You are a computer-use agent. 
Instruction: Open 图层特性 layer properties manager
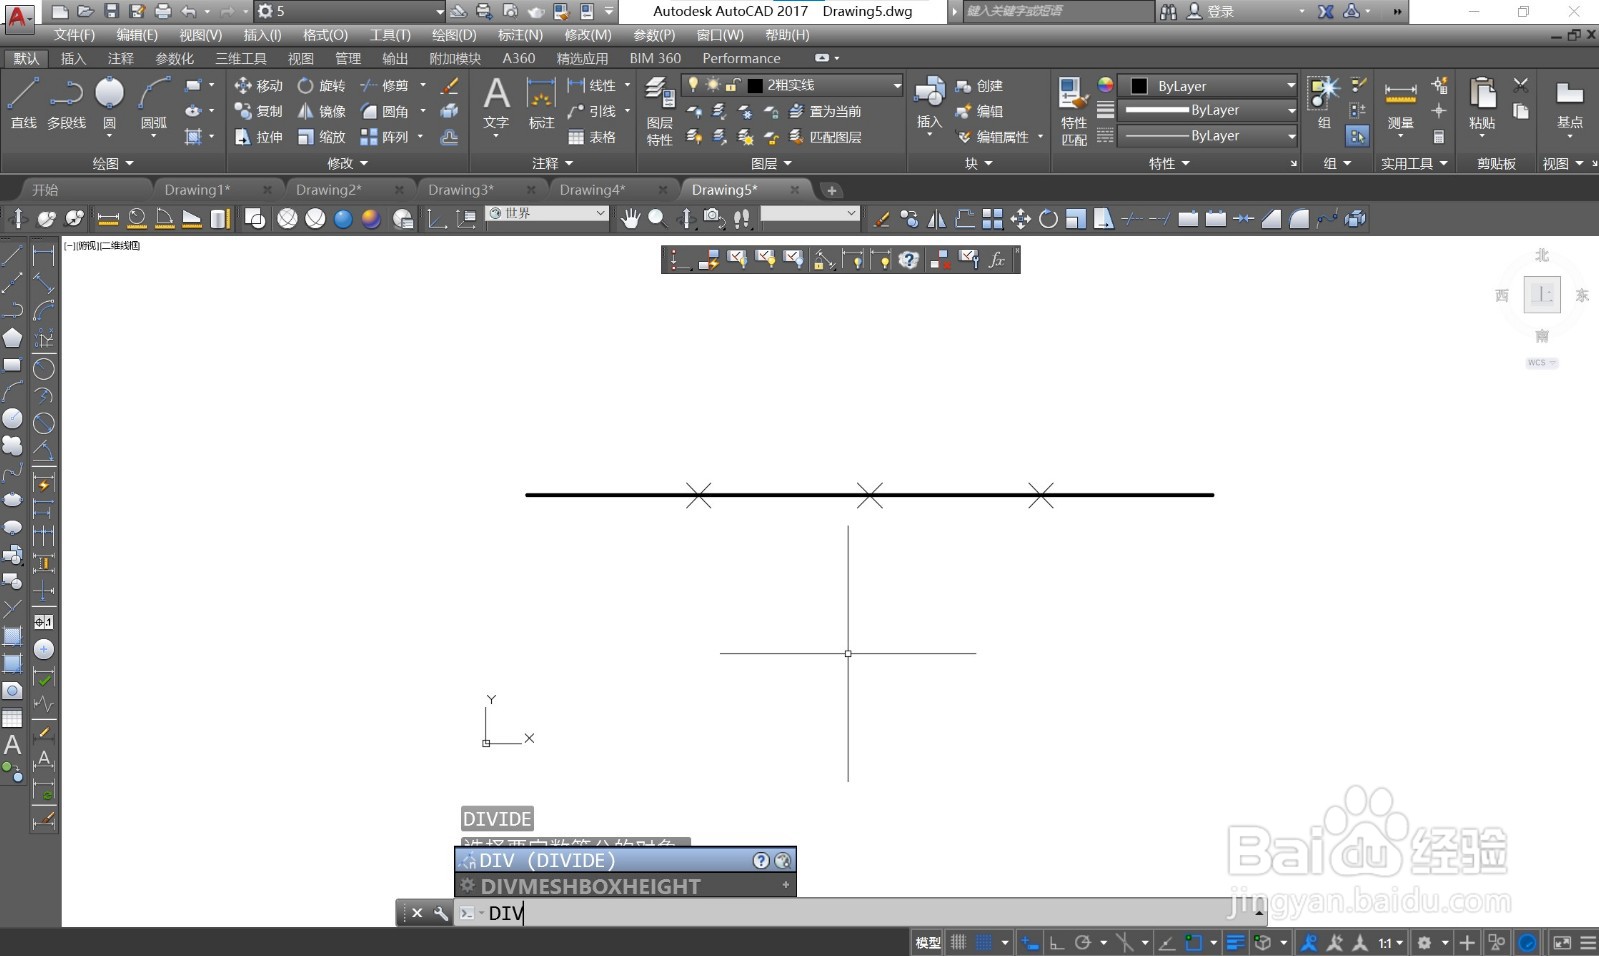(x=659, y=111)
